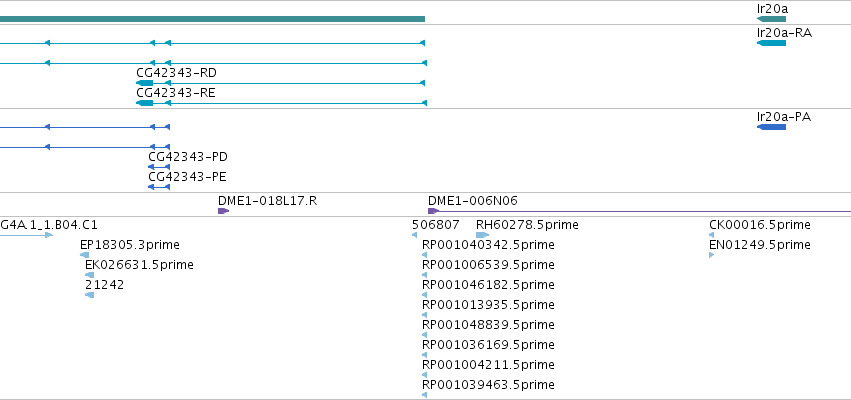Image resolution: width=851 pixels, height=400 pixels.
Task: Select the Ir20a-PA protein glyph
Action: pyautogui.click(x=771, y=127)
